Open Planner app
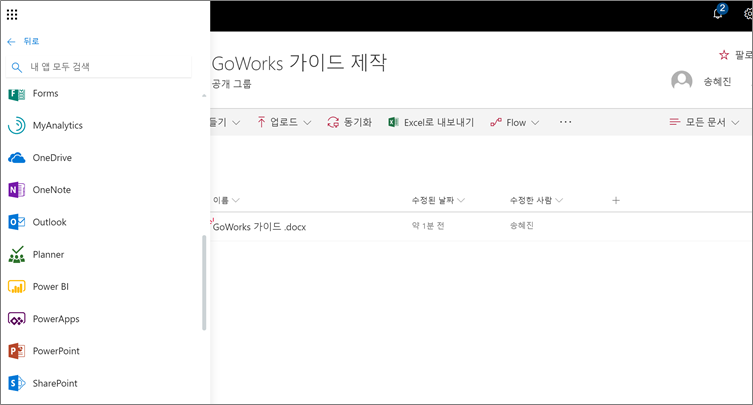The width and height of the screenshot is (753, 405). (x=48, y=255)
